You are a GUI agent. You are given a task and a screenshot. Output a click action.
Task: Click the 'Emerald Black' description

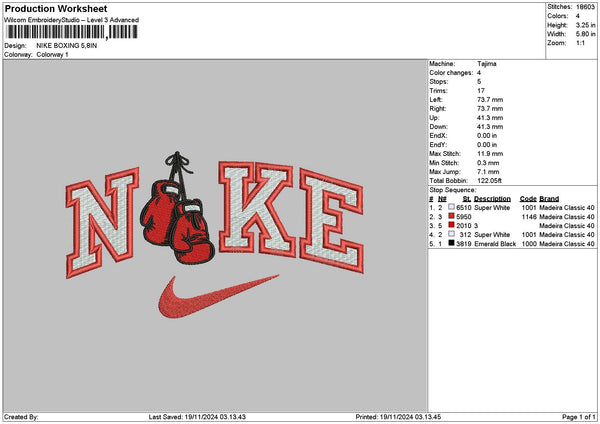click(x=495, y=244)
